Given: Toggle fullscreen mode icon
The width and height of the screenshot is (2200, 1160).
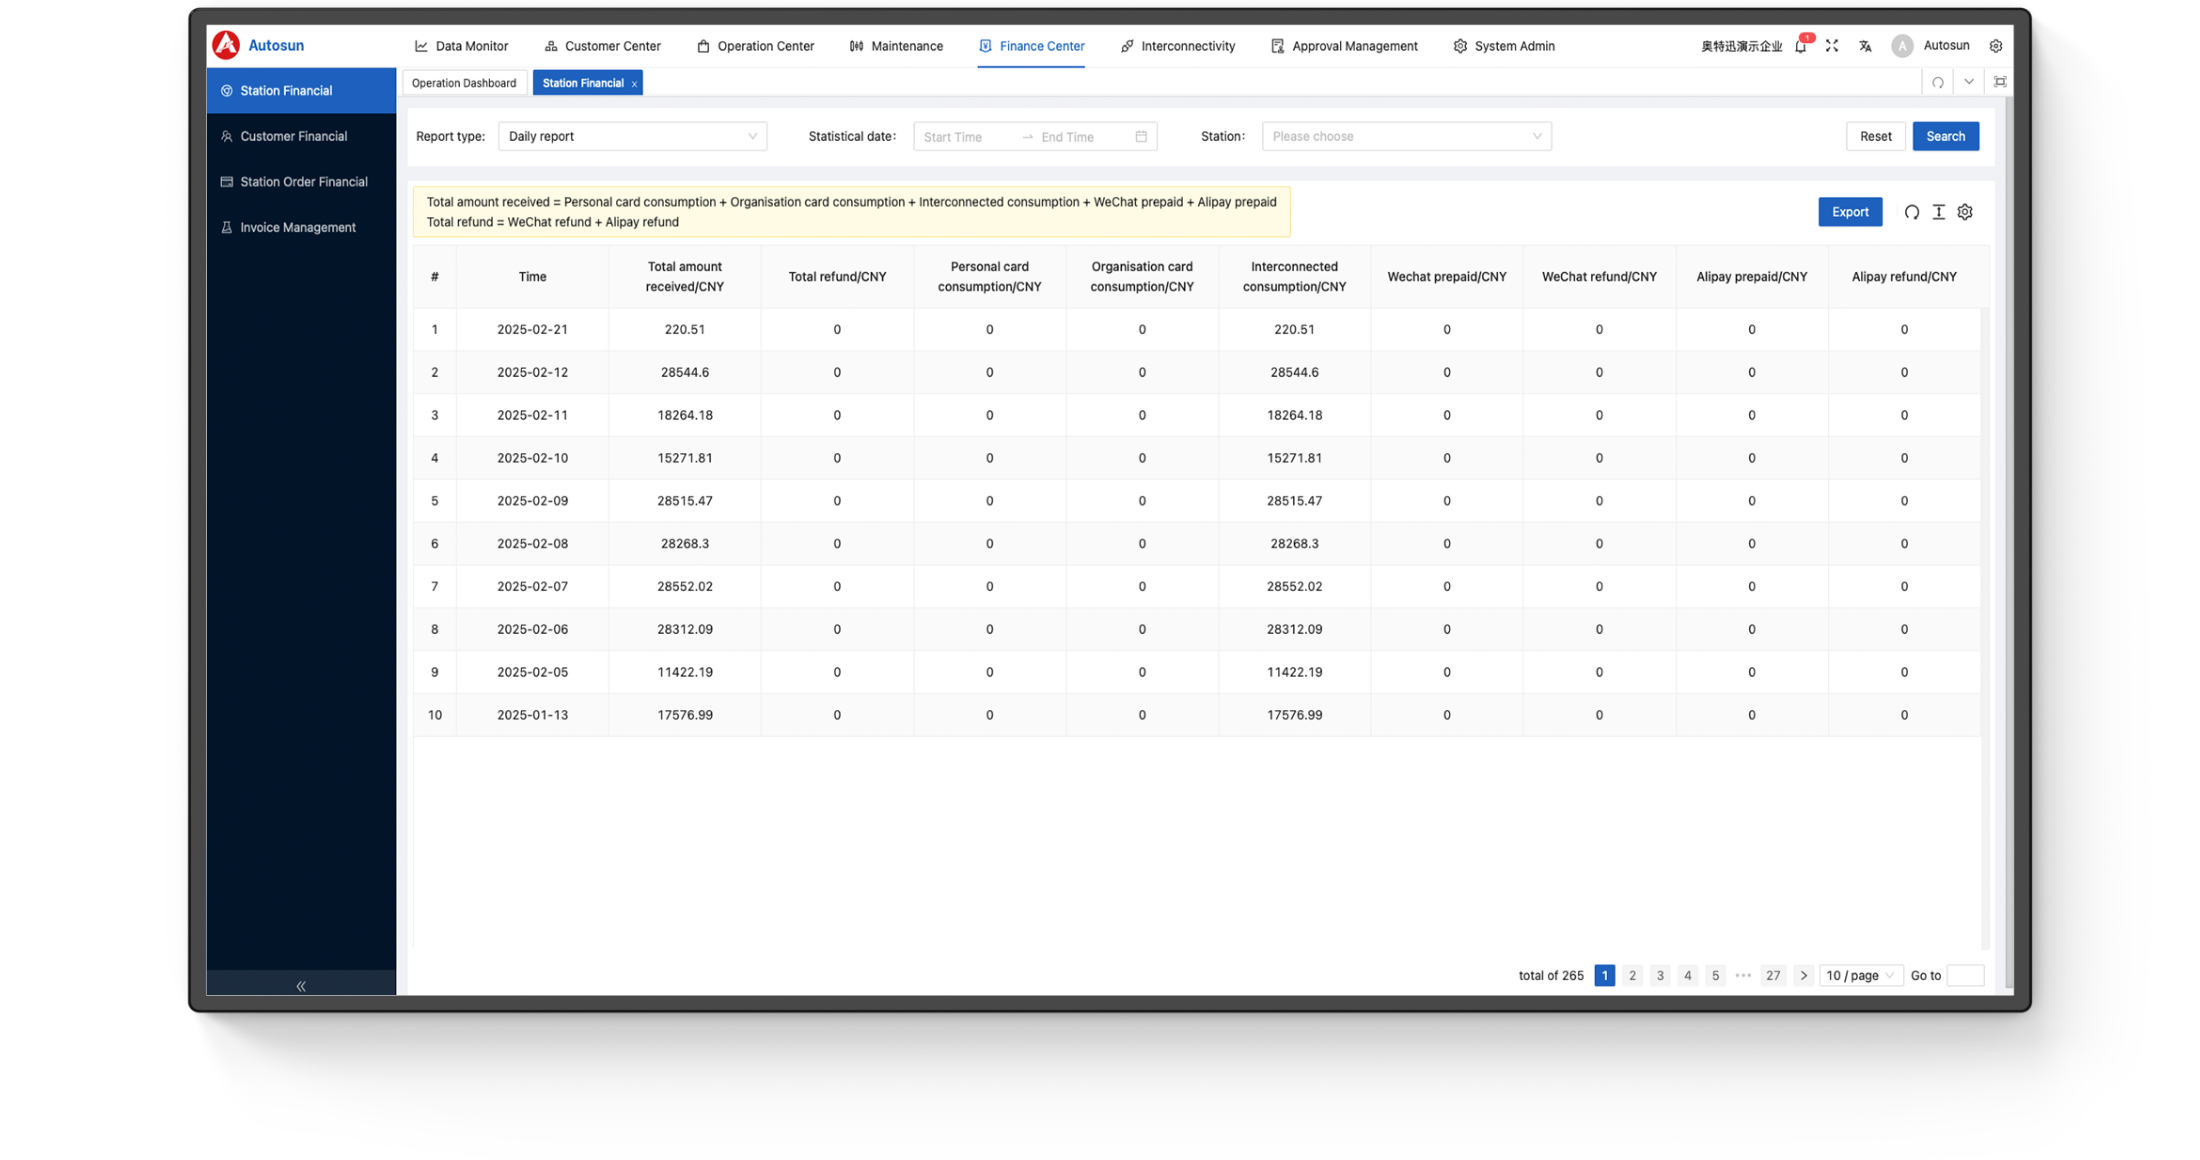Looking at the screenshot, I should coord(1831,46).
